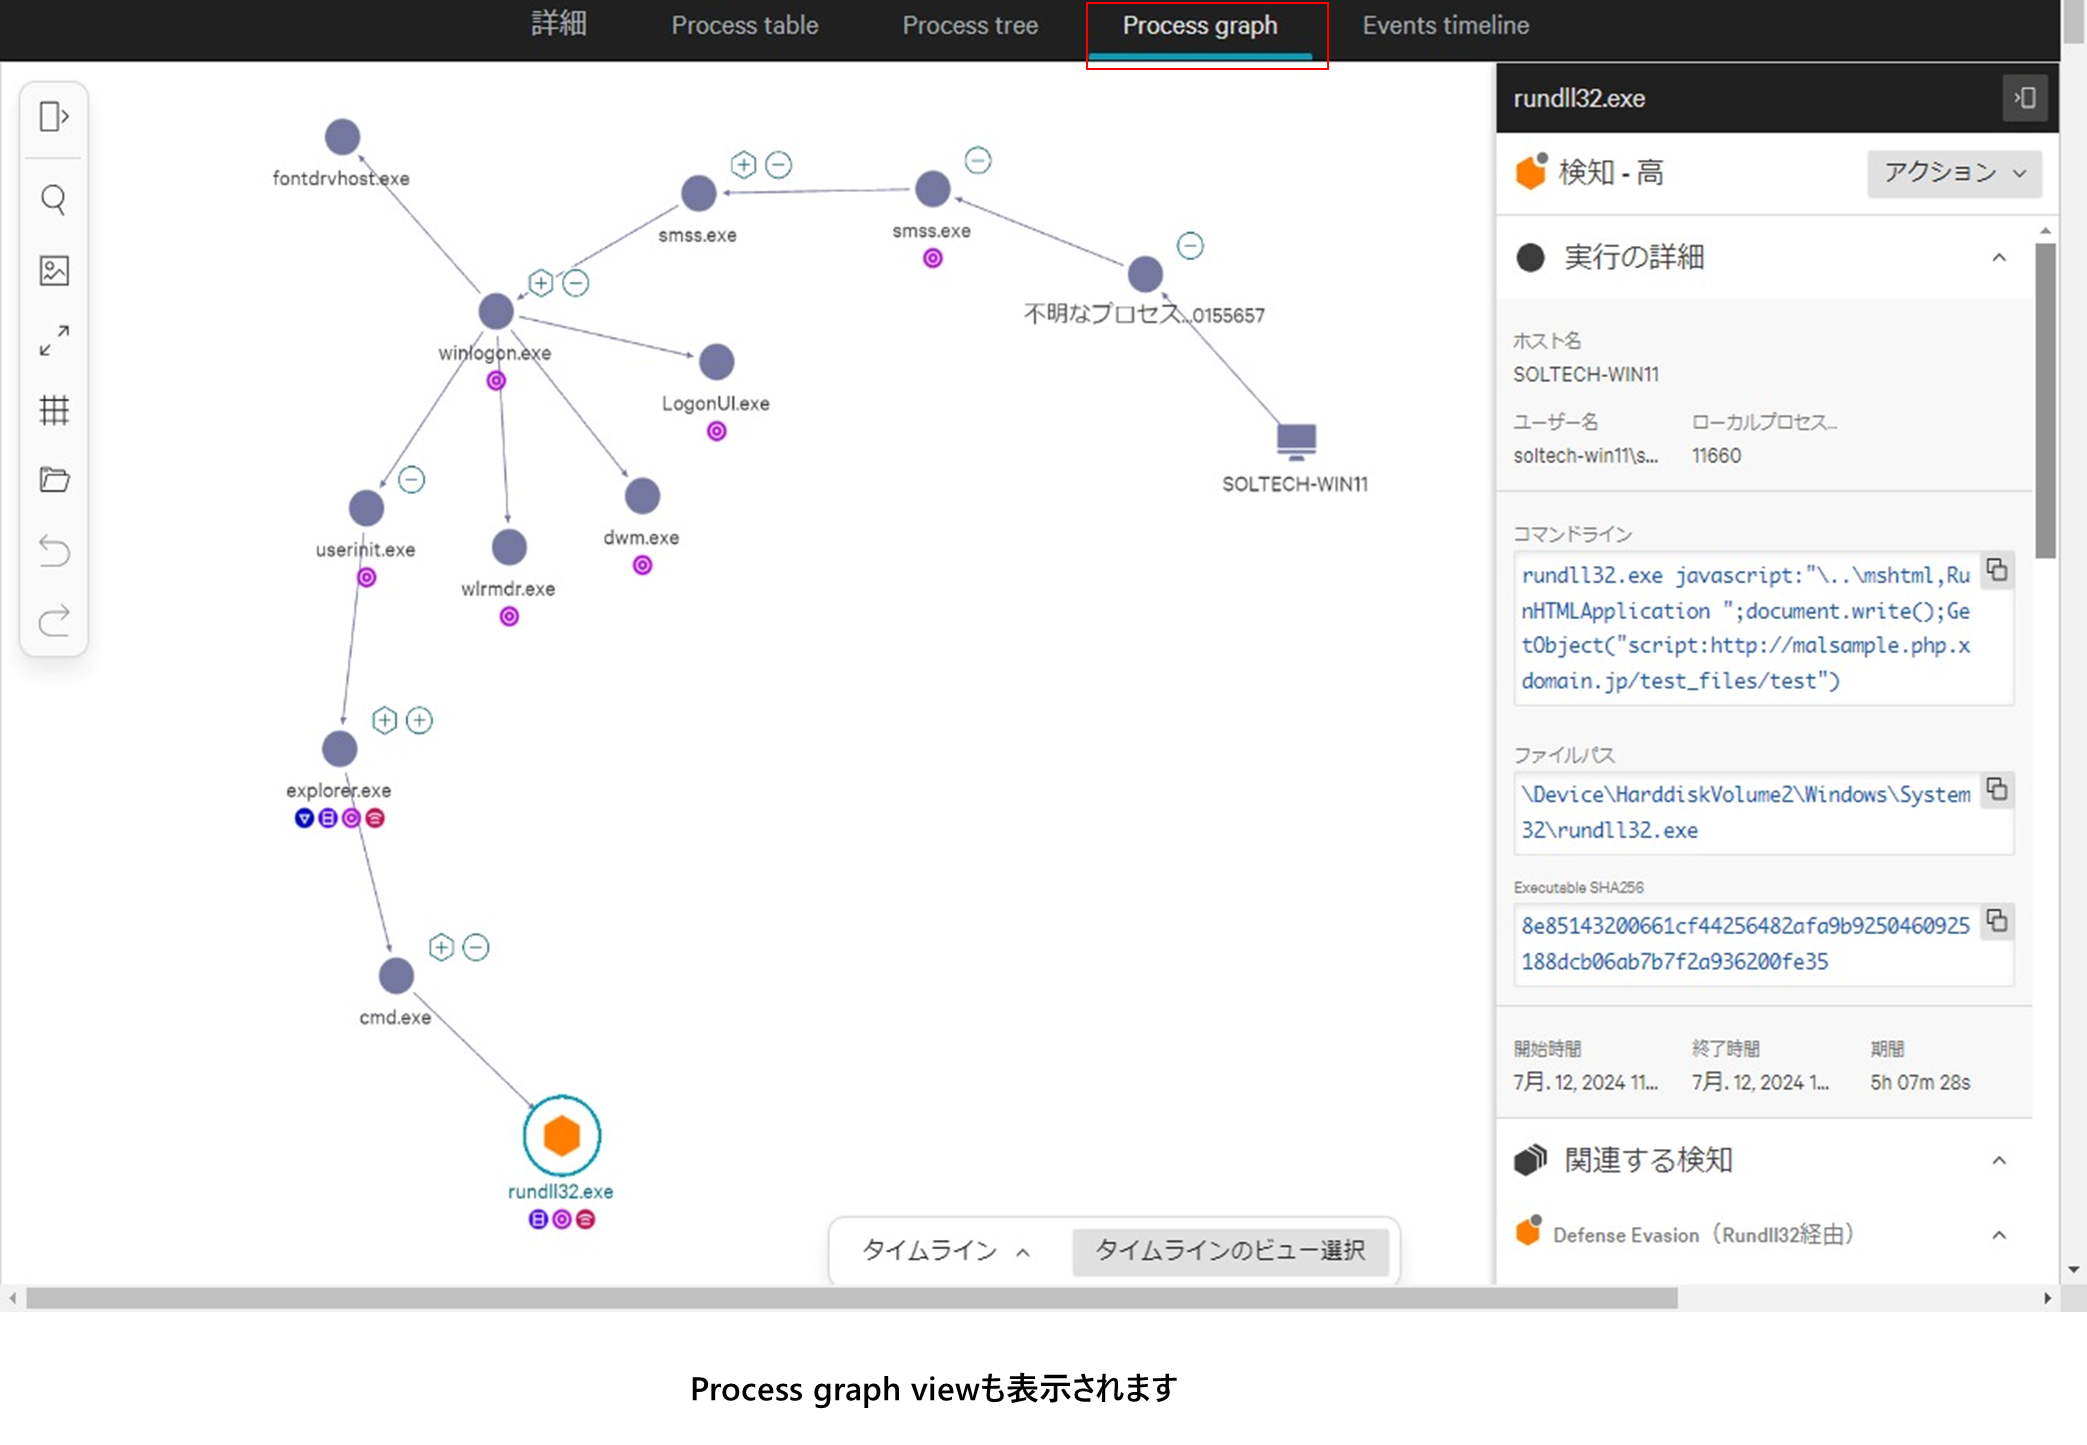Collapse the 関連する検知 section
The image size is (2087, 1445).
coord(1998,1160)
